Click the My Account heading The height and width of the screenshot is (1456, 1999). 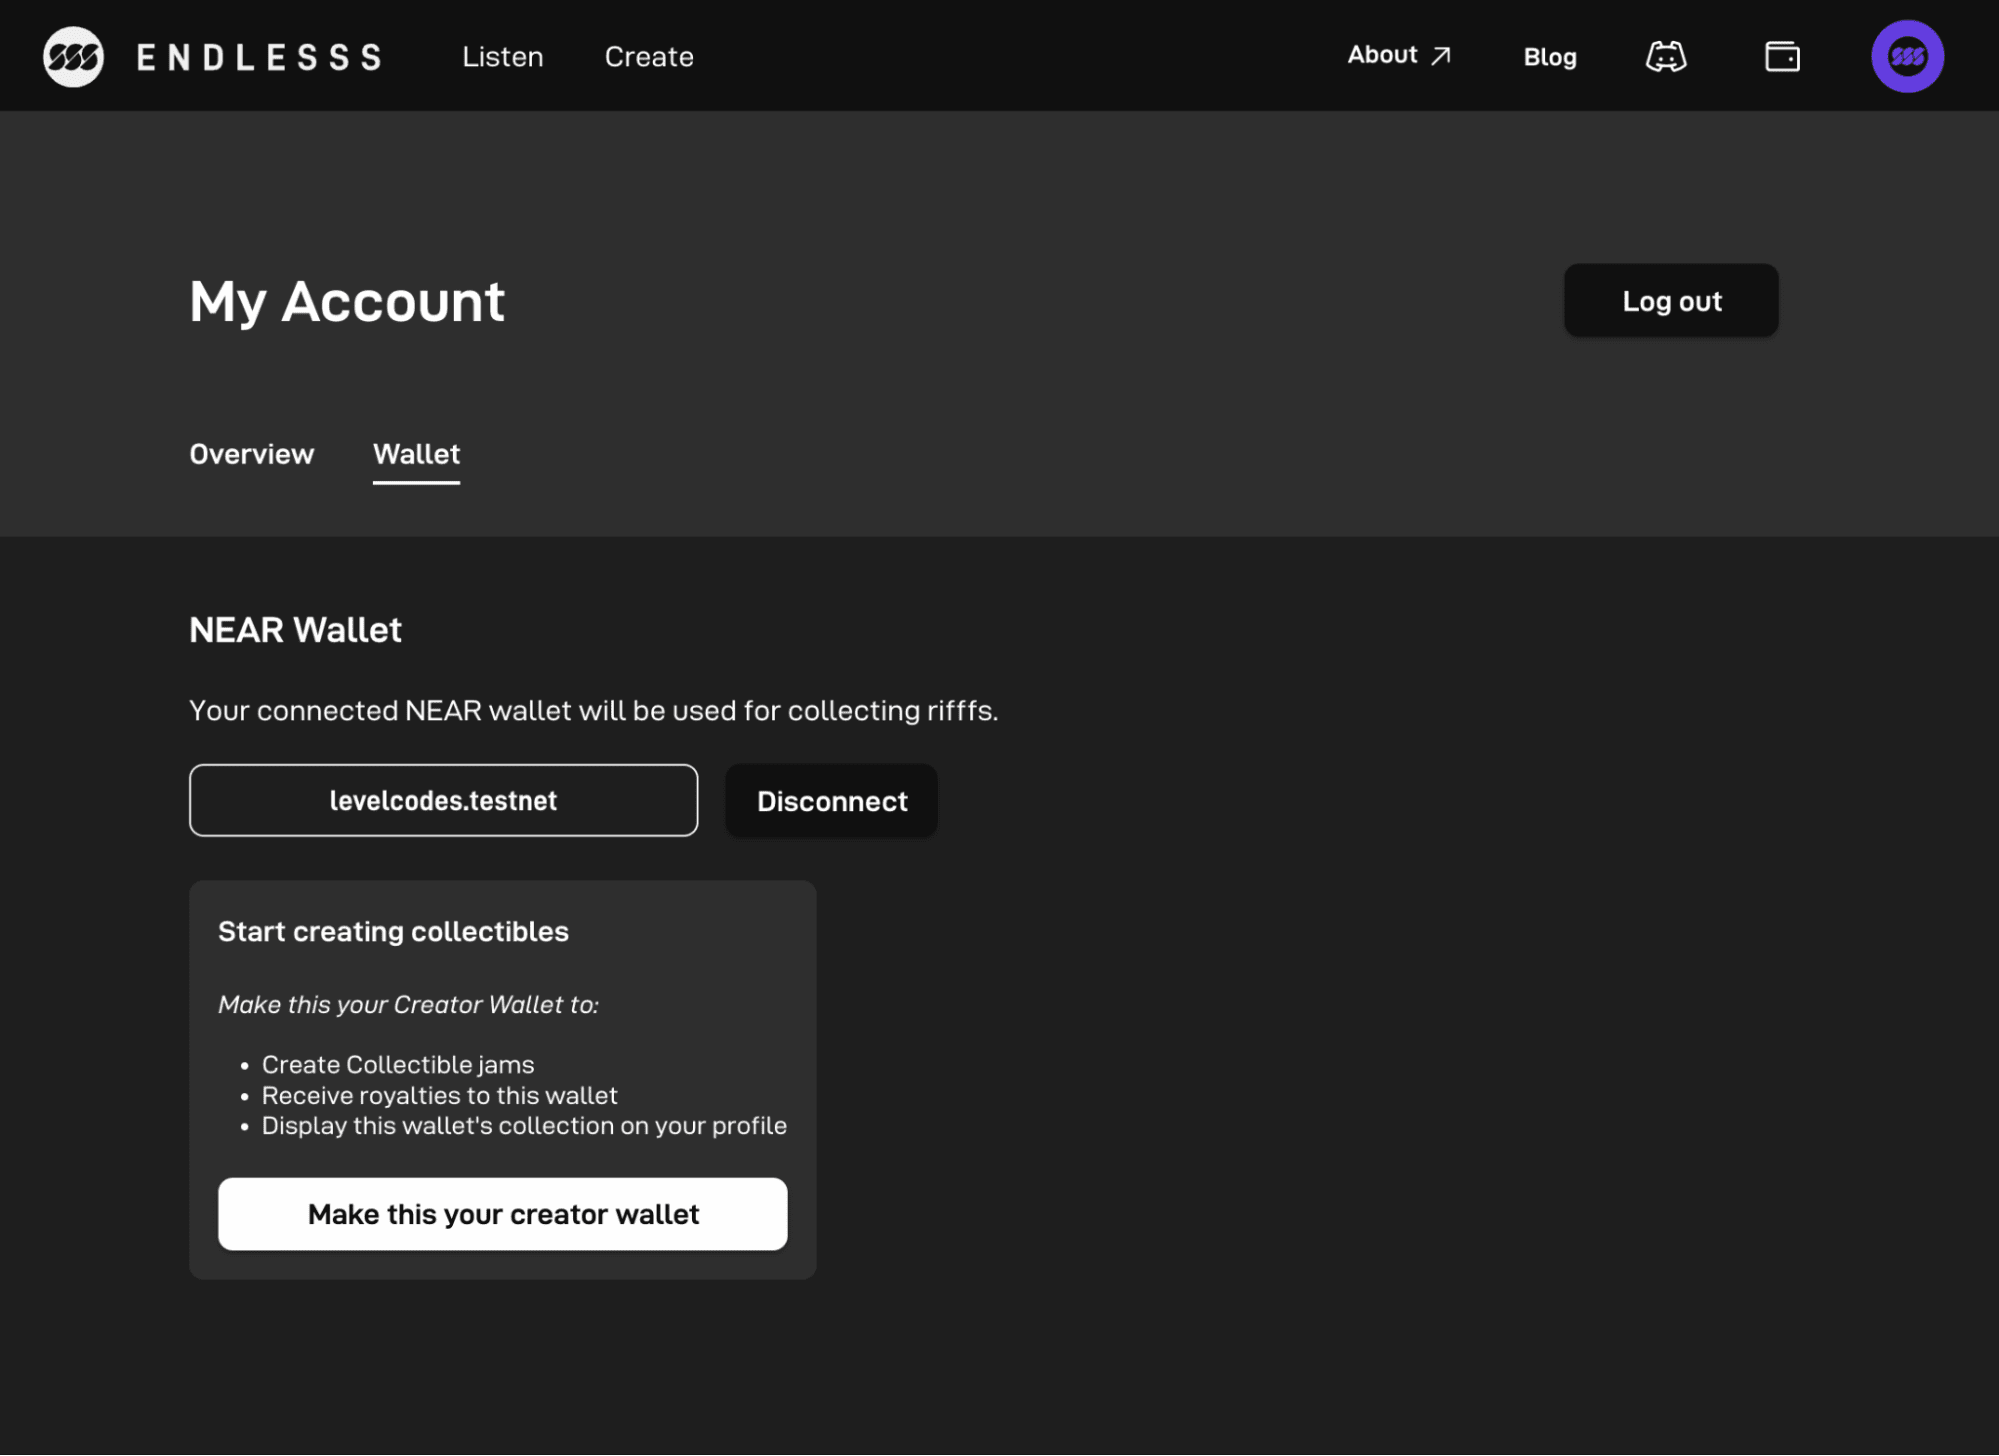(x=347, y=302)
